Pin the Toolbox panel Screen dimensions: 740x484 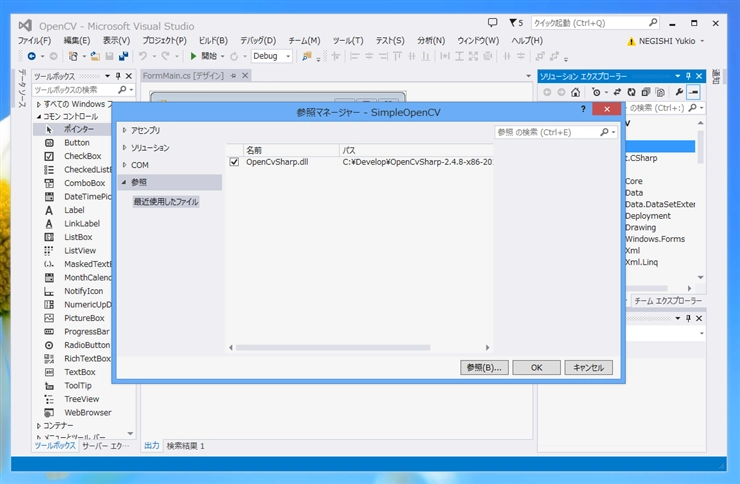pos(118,76)
